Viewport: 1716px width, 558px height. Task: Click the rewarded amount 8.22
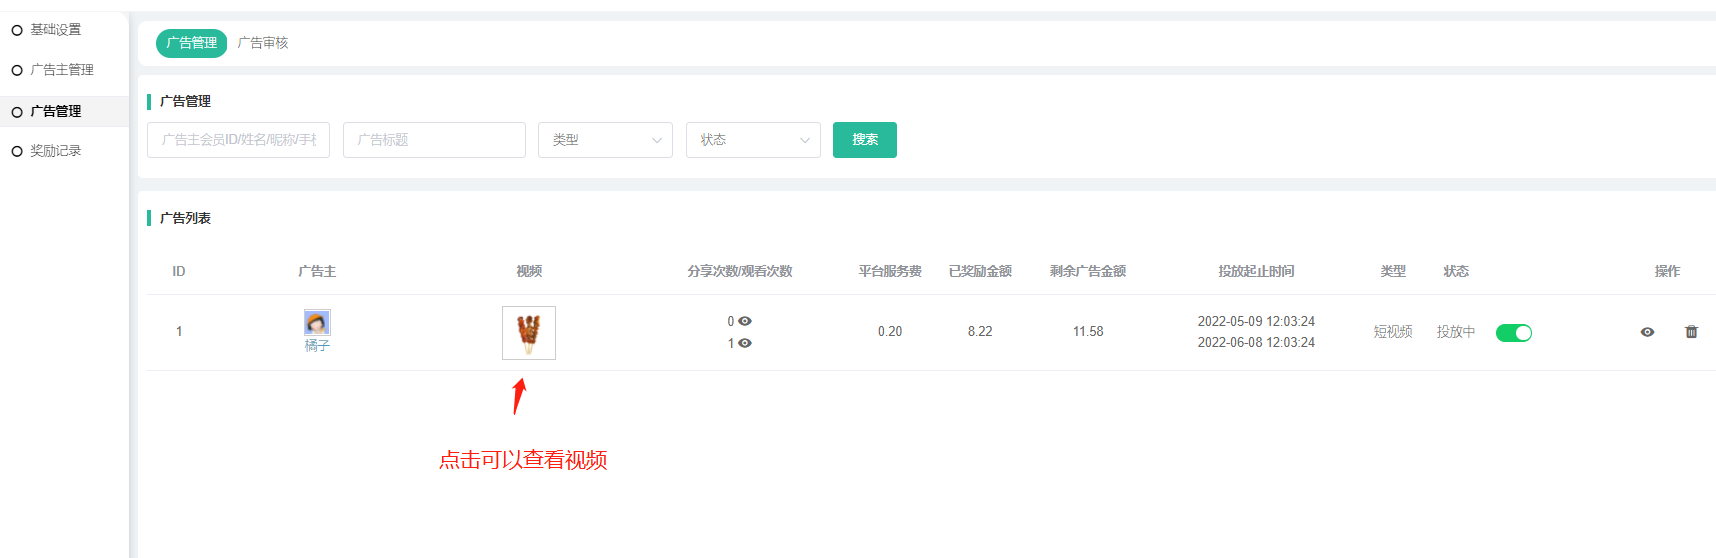(980, 332)
